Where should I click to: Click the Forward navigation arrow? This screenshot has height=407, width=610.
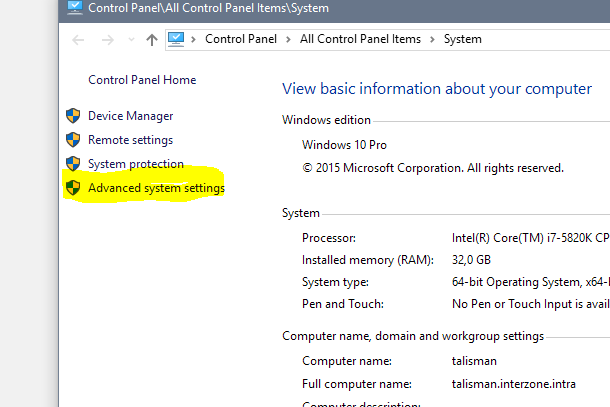click(x=108, y=40)
